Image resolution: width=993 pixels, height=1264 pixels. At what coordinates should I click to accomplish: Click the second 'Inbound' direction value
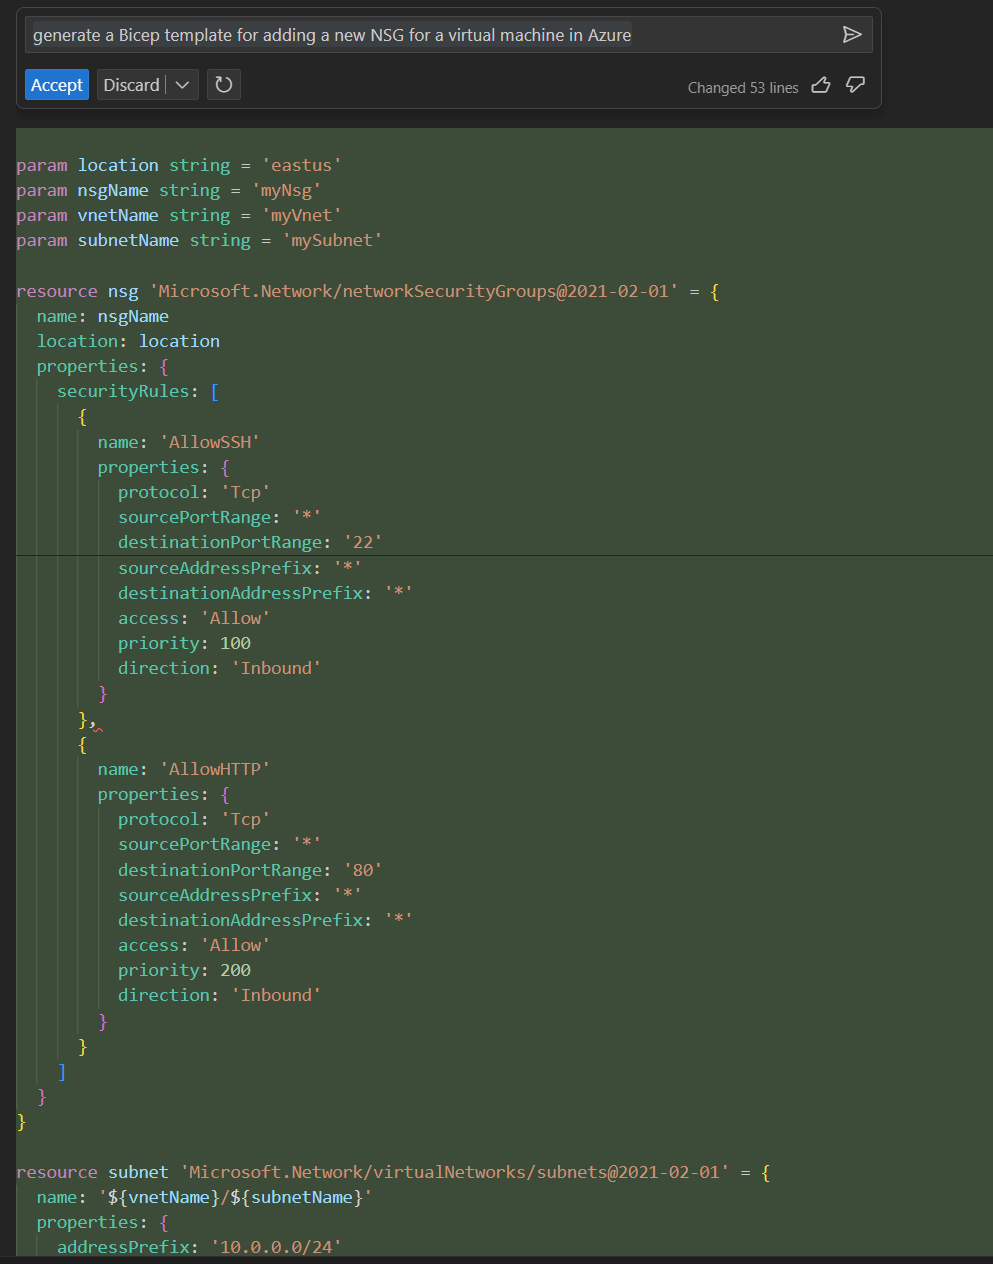[x=276, y=995]
